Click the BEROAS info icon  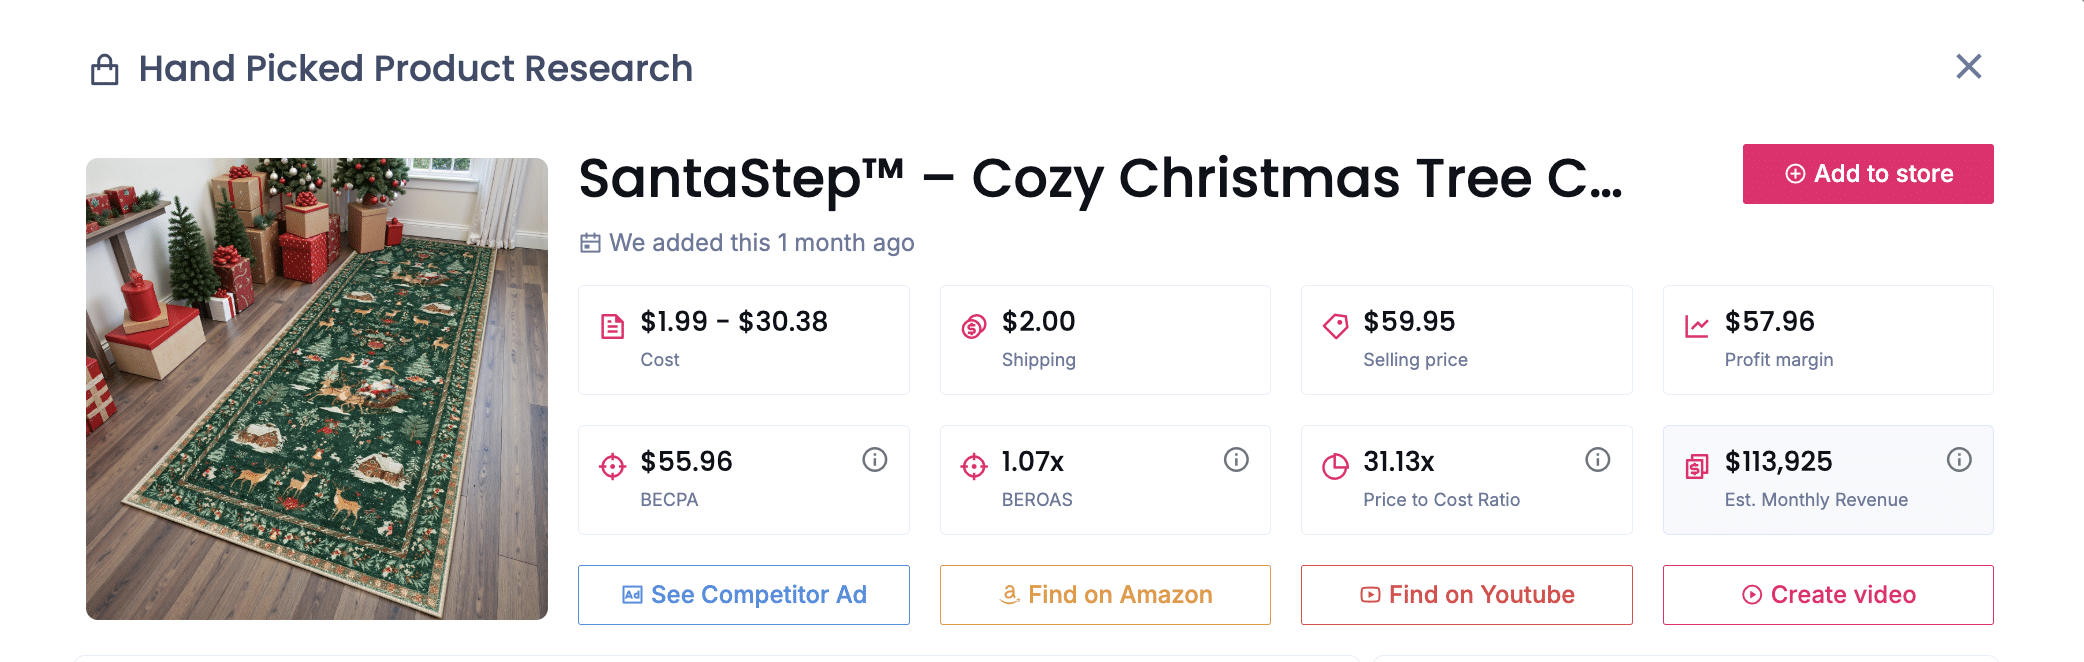[1236, 460]
